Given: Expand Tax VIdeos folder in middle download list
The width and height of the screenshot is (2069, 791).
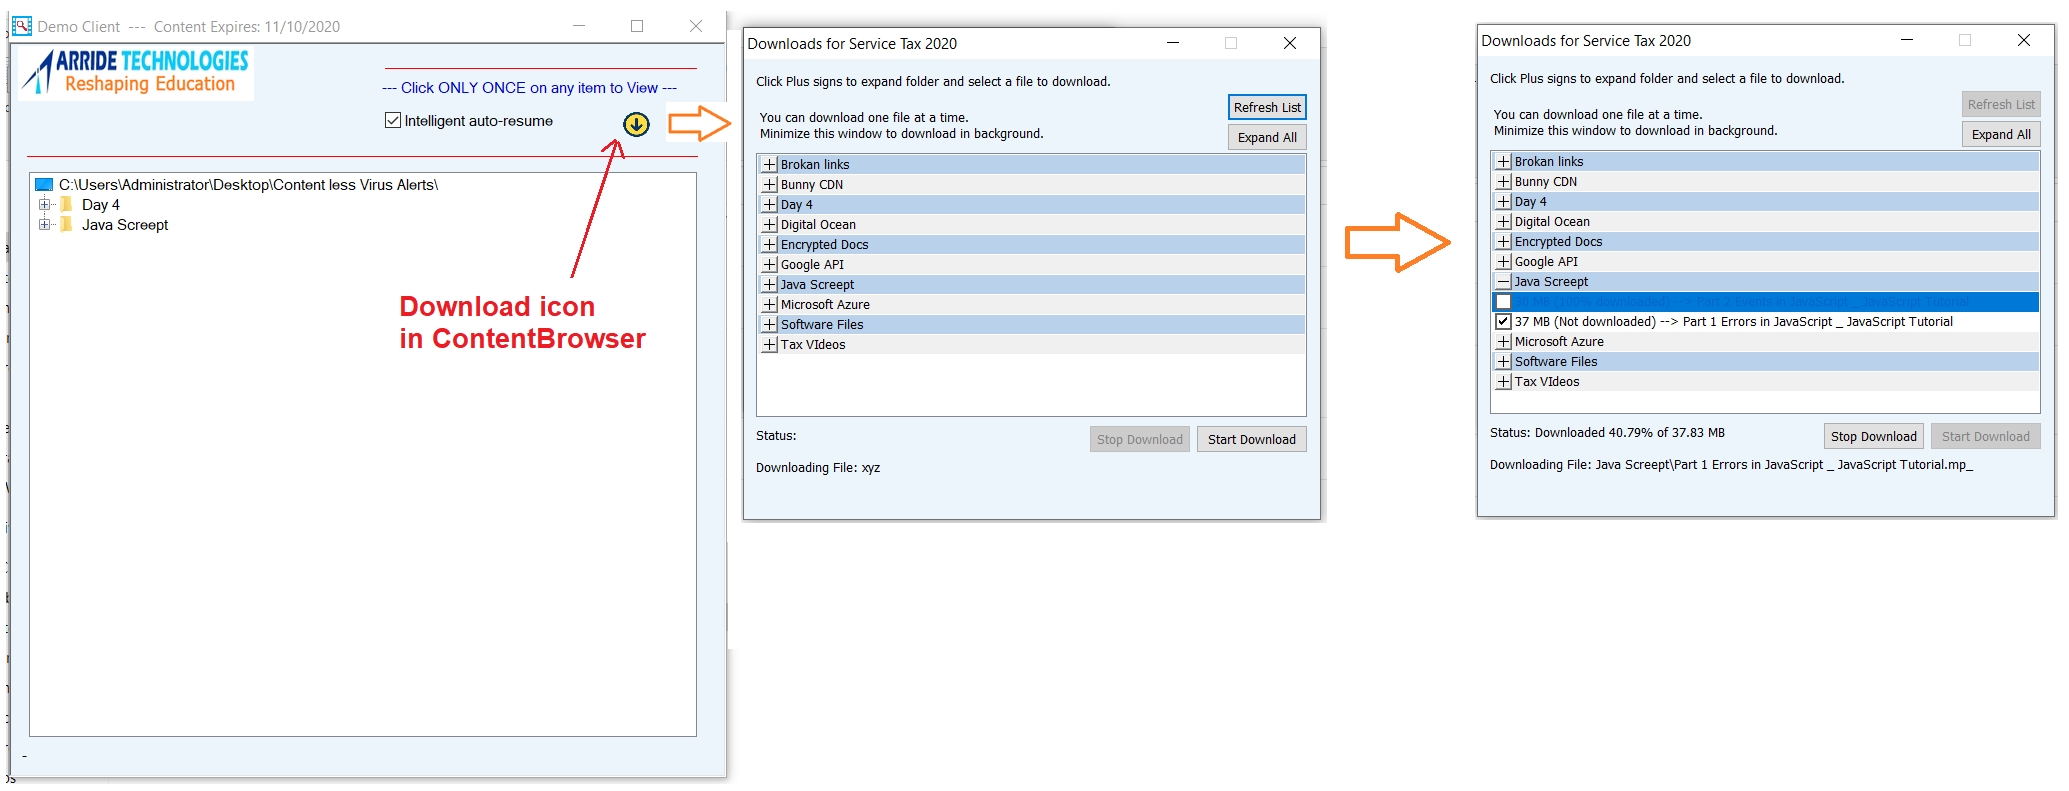Looking at the screenshot, I should 769,345.
